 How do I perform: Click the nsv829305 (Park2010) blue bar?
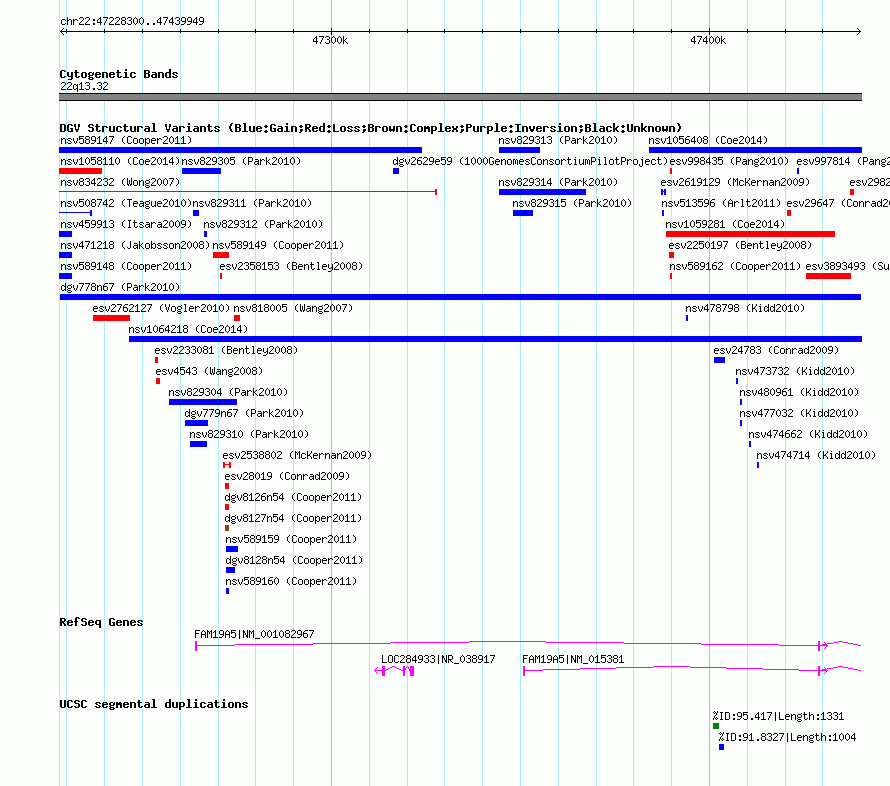(201, 171)
